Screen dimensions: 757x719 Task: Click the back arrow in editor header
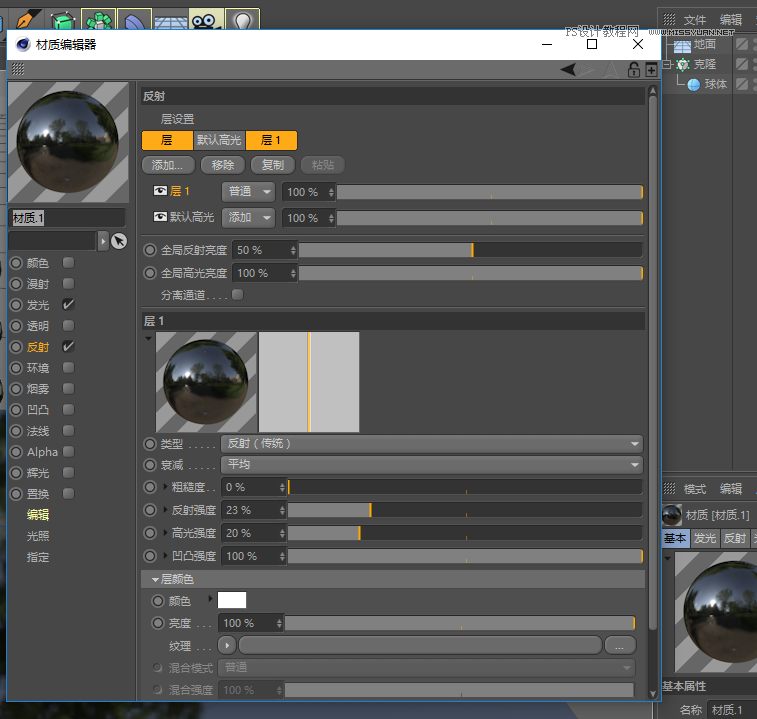coord(569,70)
